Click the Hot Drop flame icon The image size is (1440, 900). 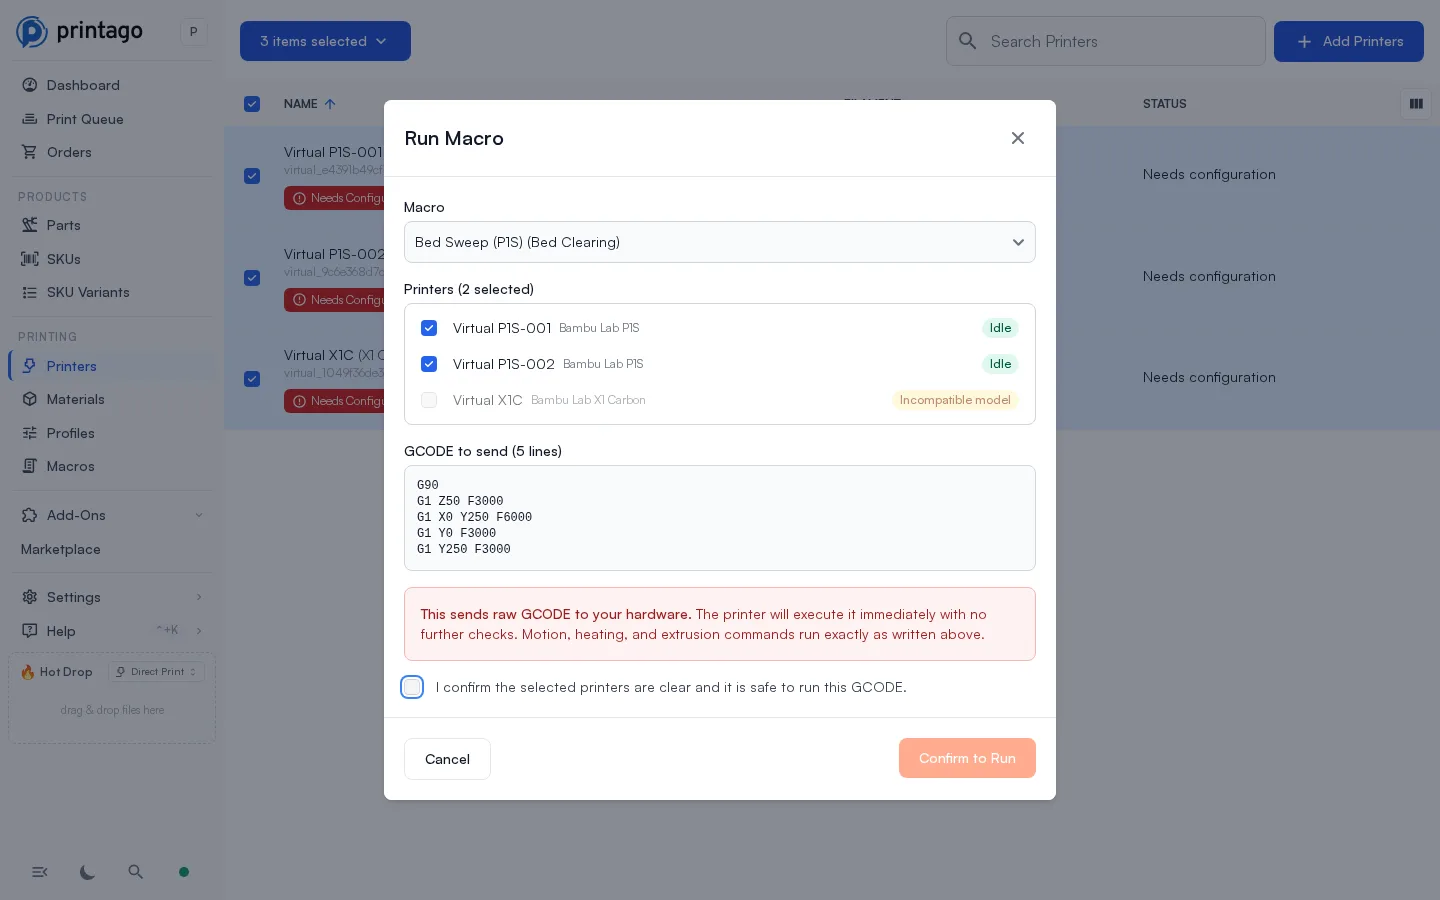pos(28,672)
